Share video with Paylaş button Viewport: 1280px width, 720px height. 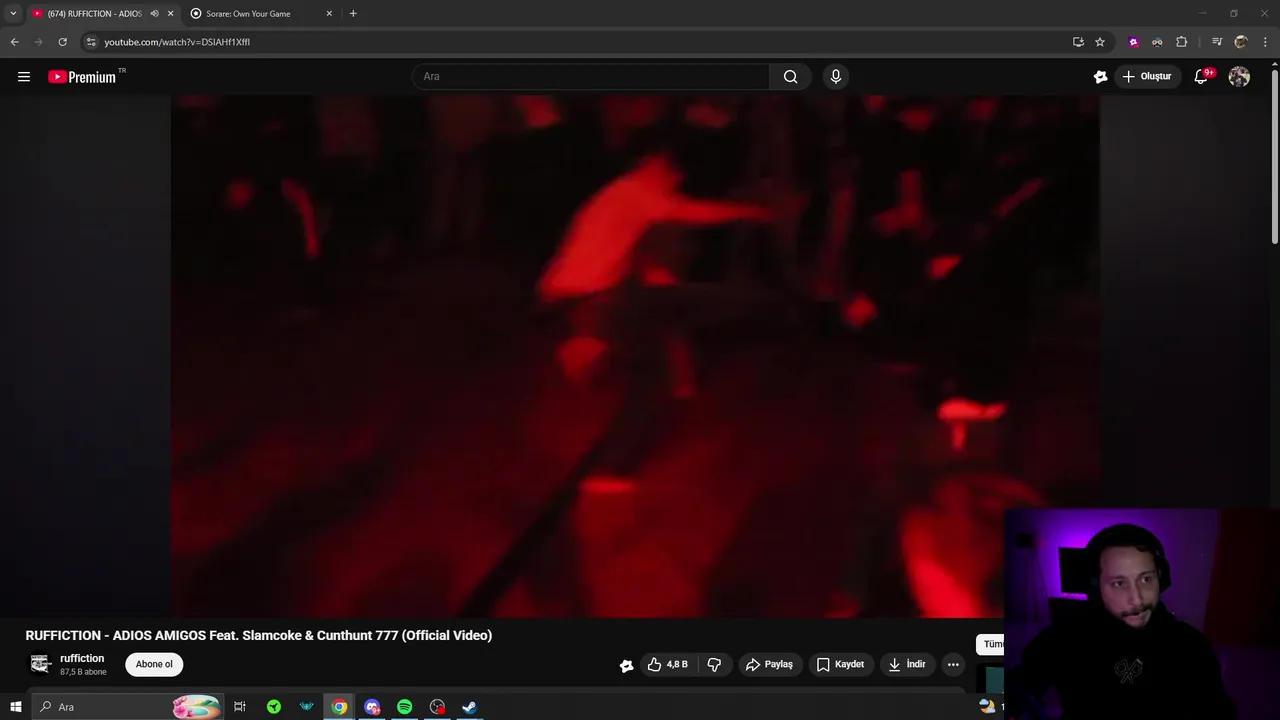[769, 664]
